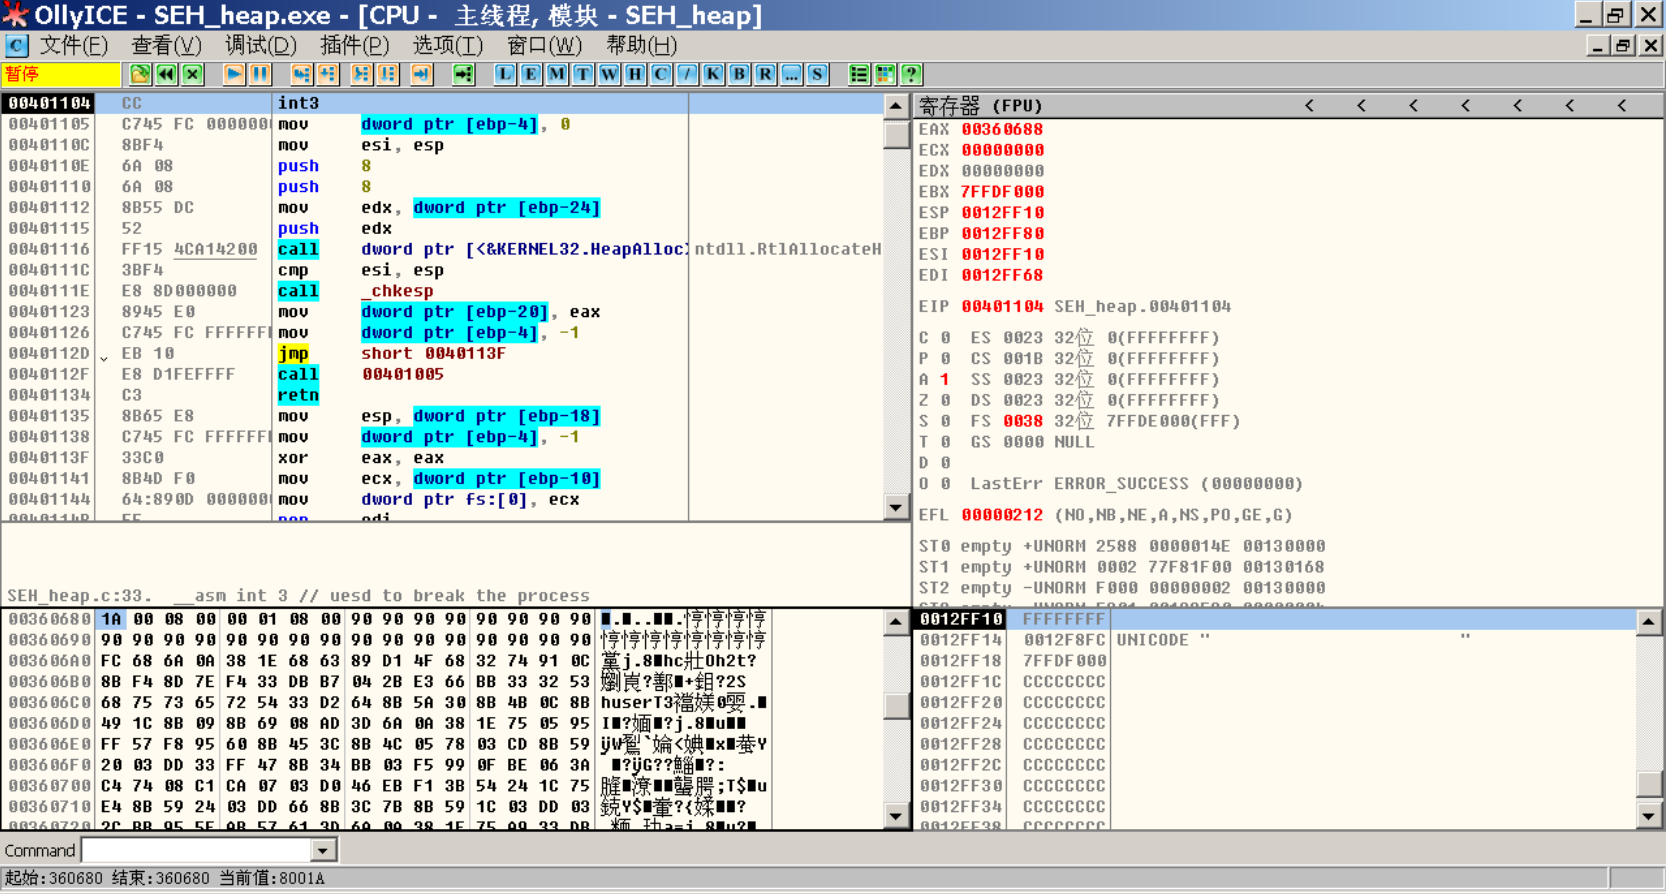The image size is (1666, 894).
Task: Open Source window with S button
Action: pos(817,74)
